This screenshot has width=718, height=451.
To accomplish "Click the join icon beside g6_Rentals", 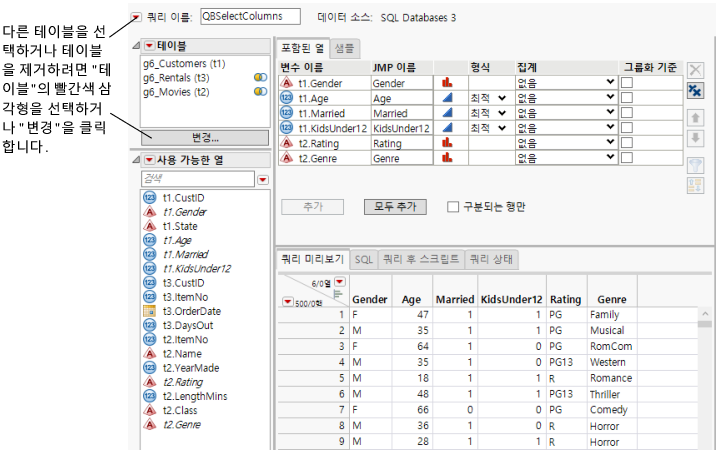I will pos(261,78).
